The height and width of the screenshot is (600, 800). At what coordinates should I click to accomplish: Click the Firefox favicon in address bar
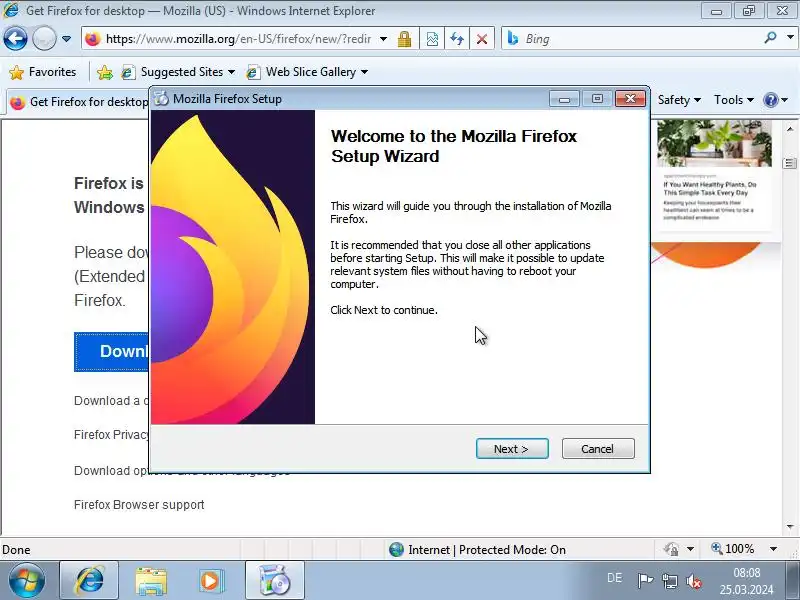click(x=93, y=39)
